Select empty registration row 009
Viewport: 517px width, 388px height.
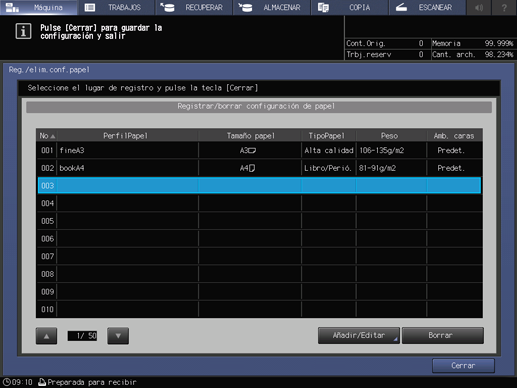[259, 292]
